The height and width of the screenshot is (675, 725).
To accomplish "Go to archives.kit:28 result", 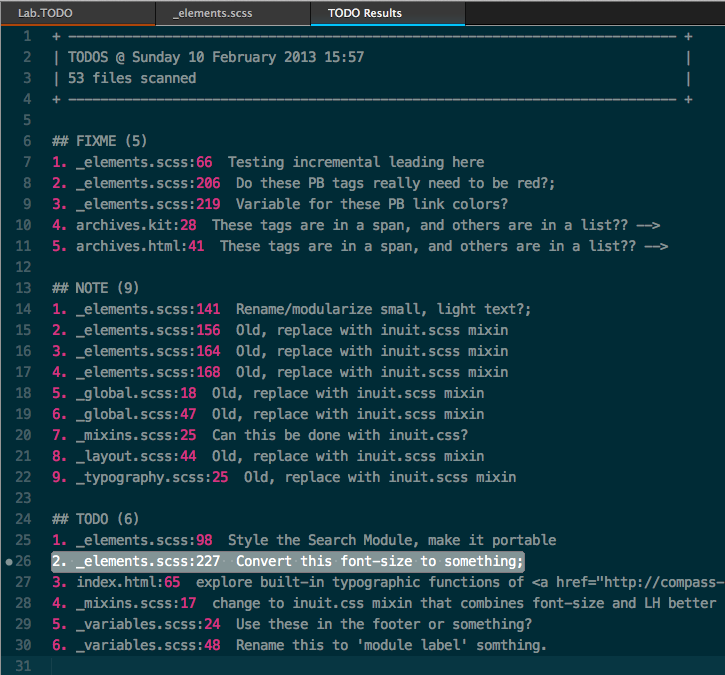I will (136, 225).
